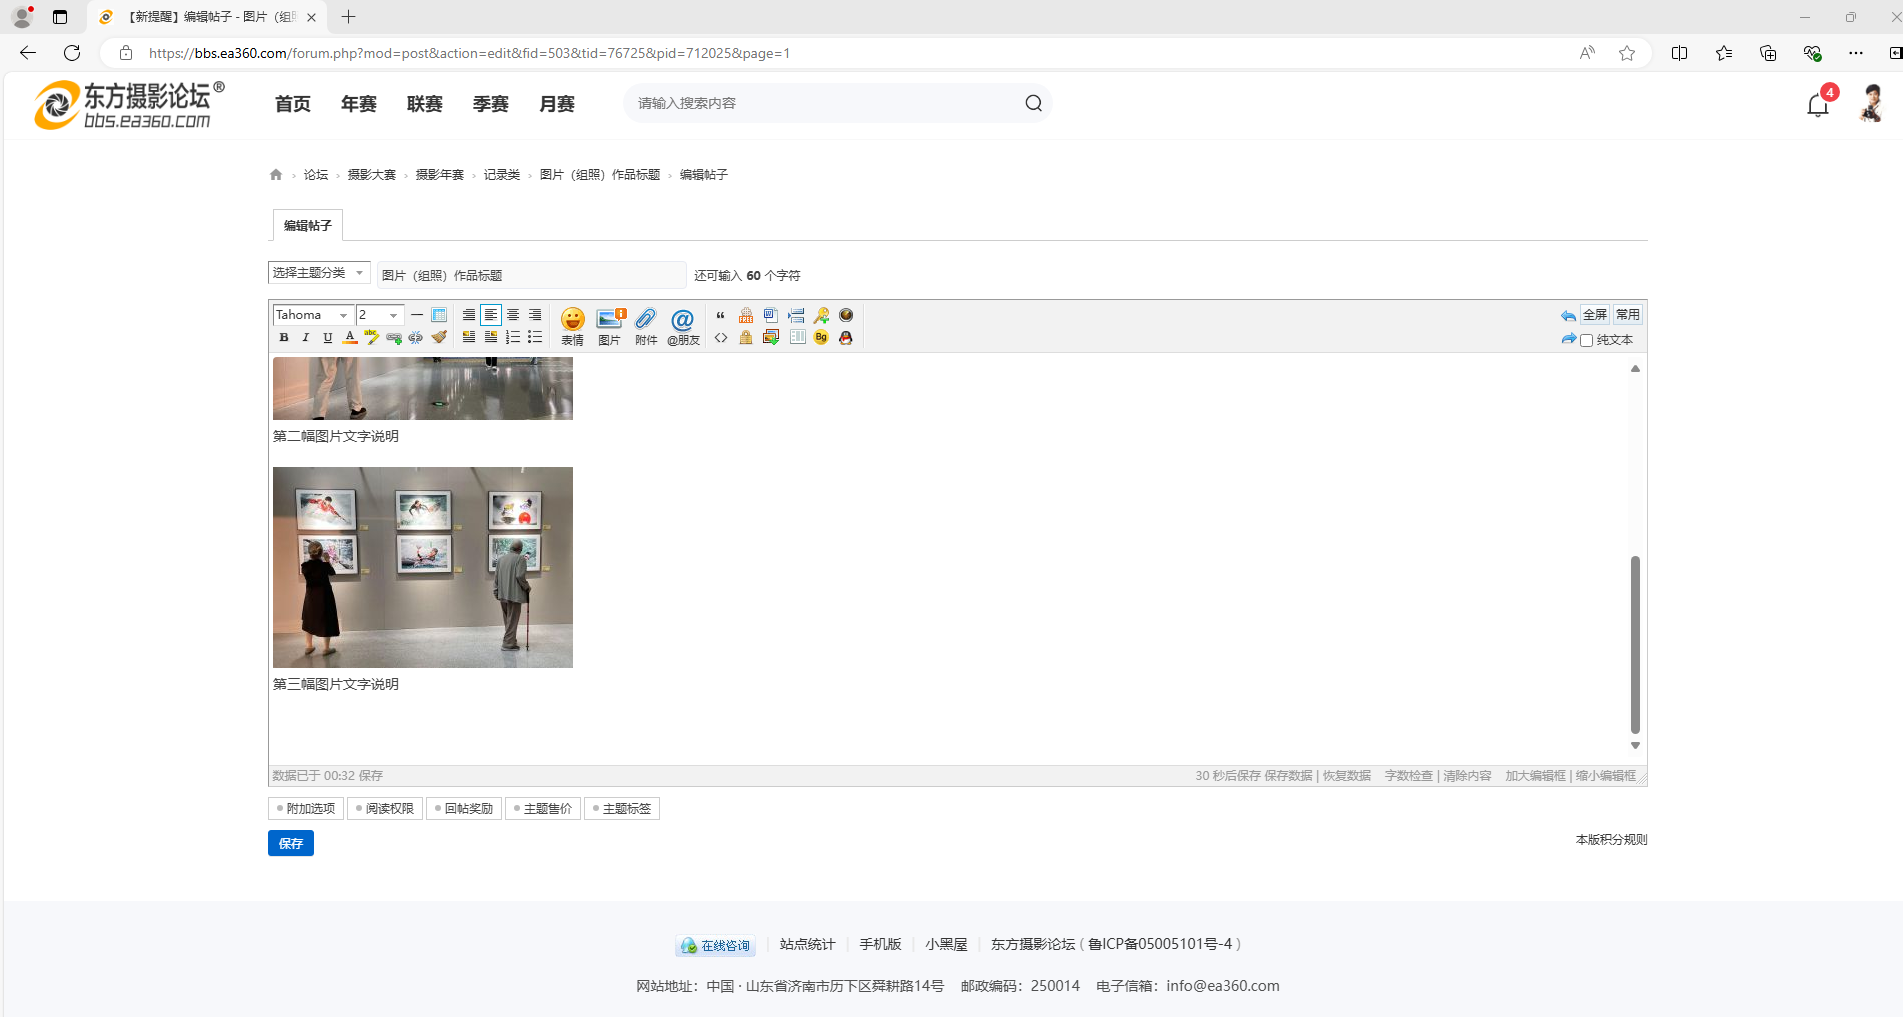This screenshot has height=1017, width=1903.
Task: Pick the font color swatch tool
Action: 350,338
